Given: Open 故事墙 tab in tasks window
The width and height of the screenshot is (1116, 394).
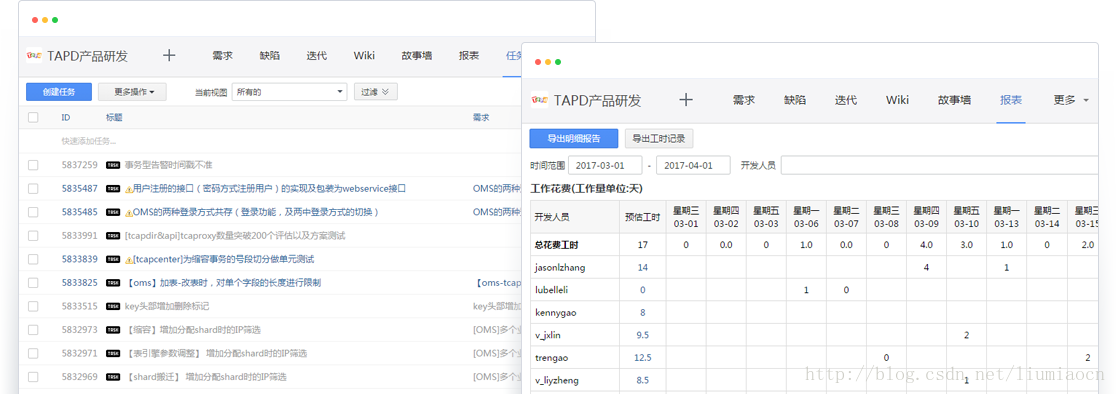Looking at the screenshot, I should pos(416,55).
